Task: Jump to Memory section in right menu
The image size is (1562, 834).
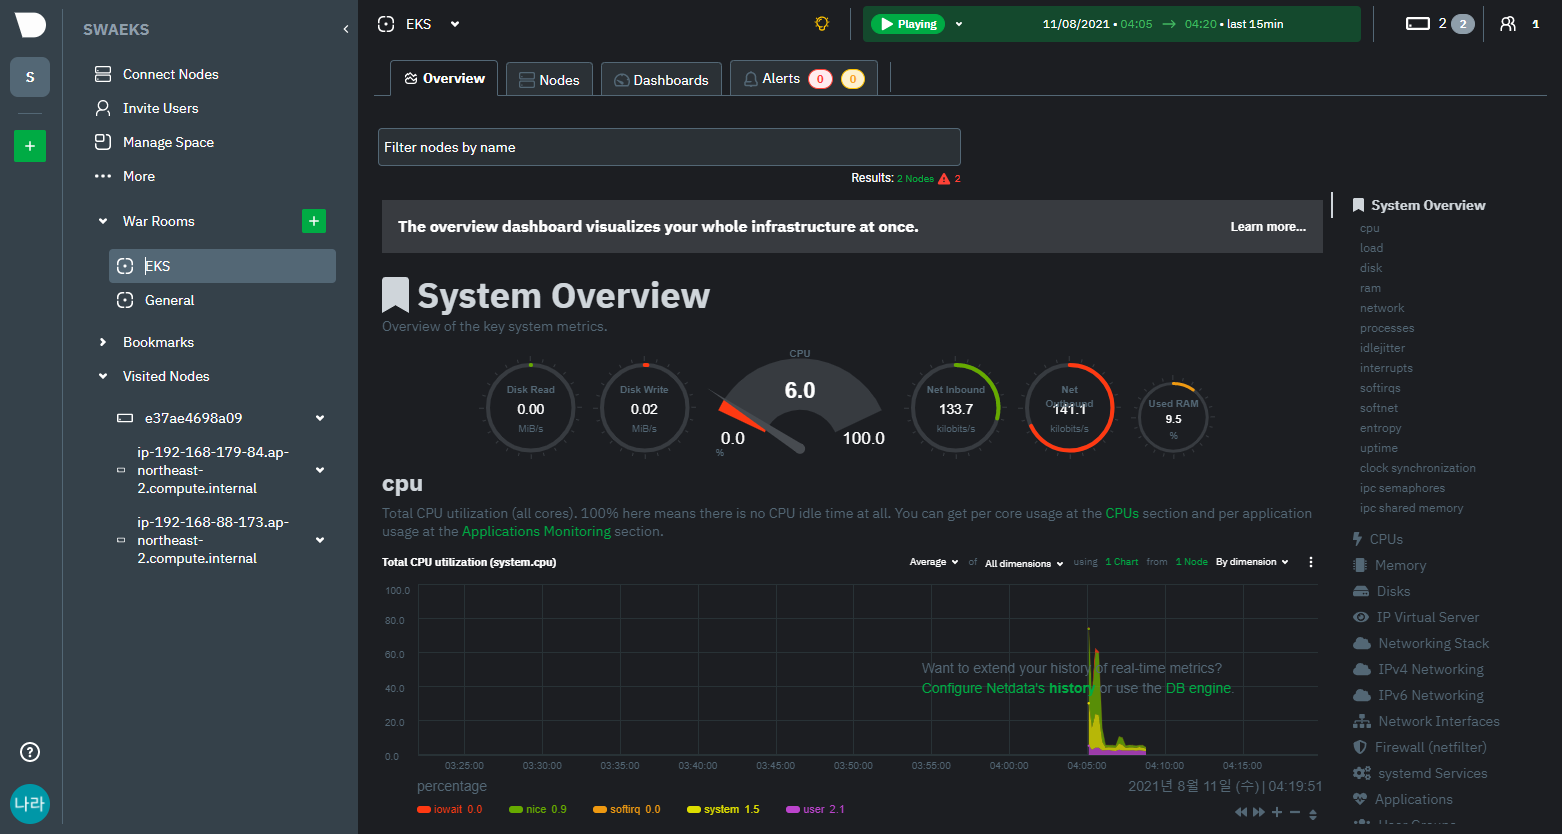Action: tap(1400, 565)
